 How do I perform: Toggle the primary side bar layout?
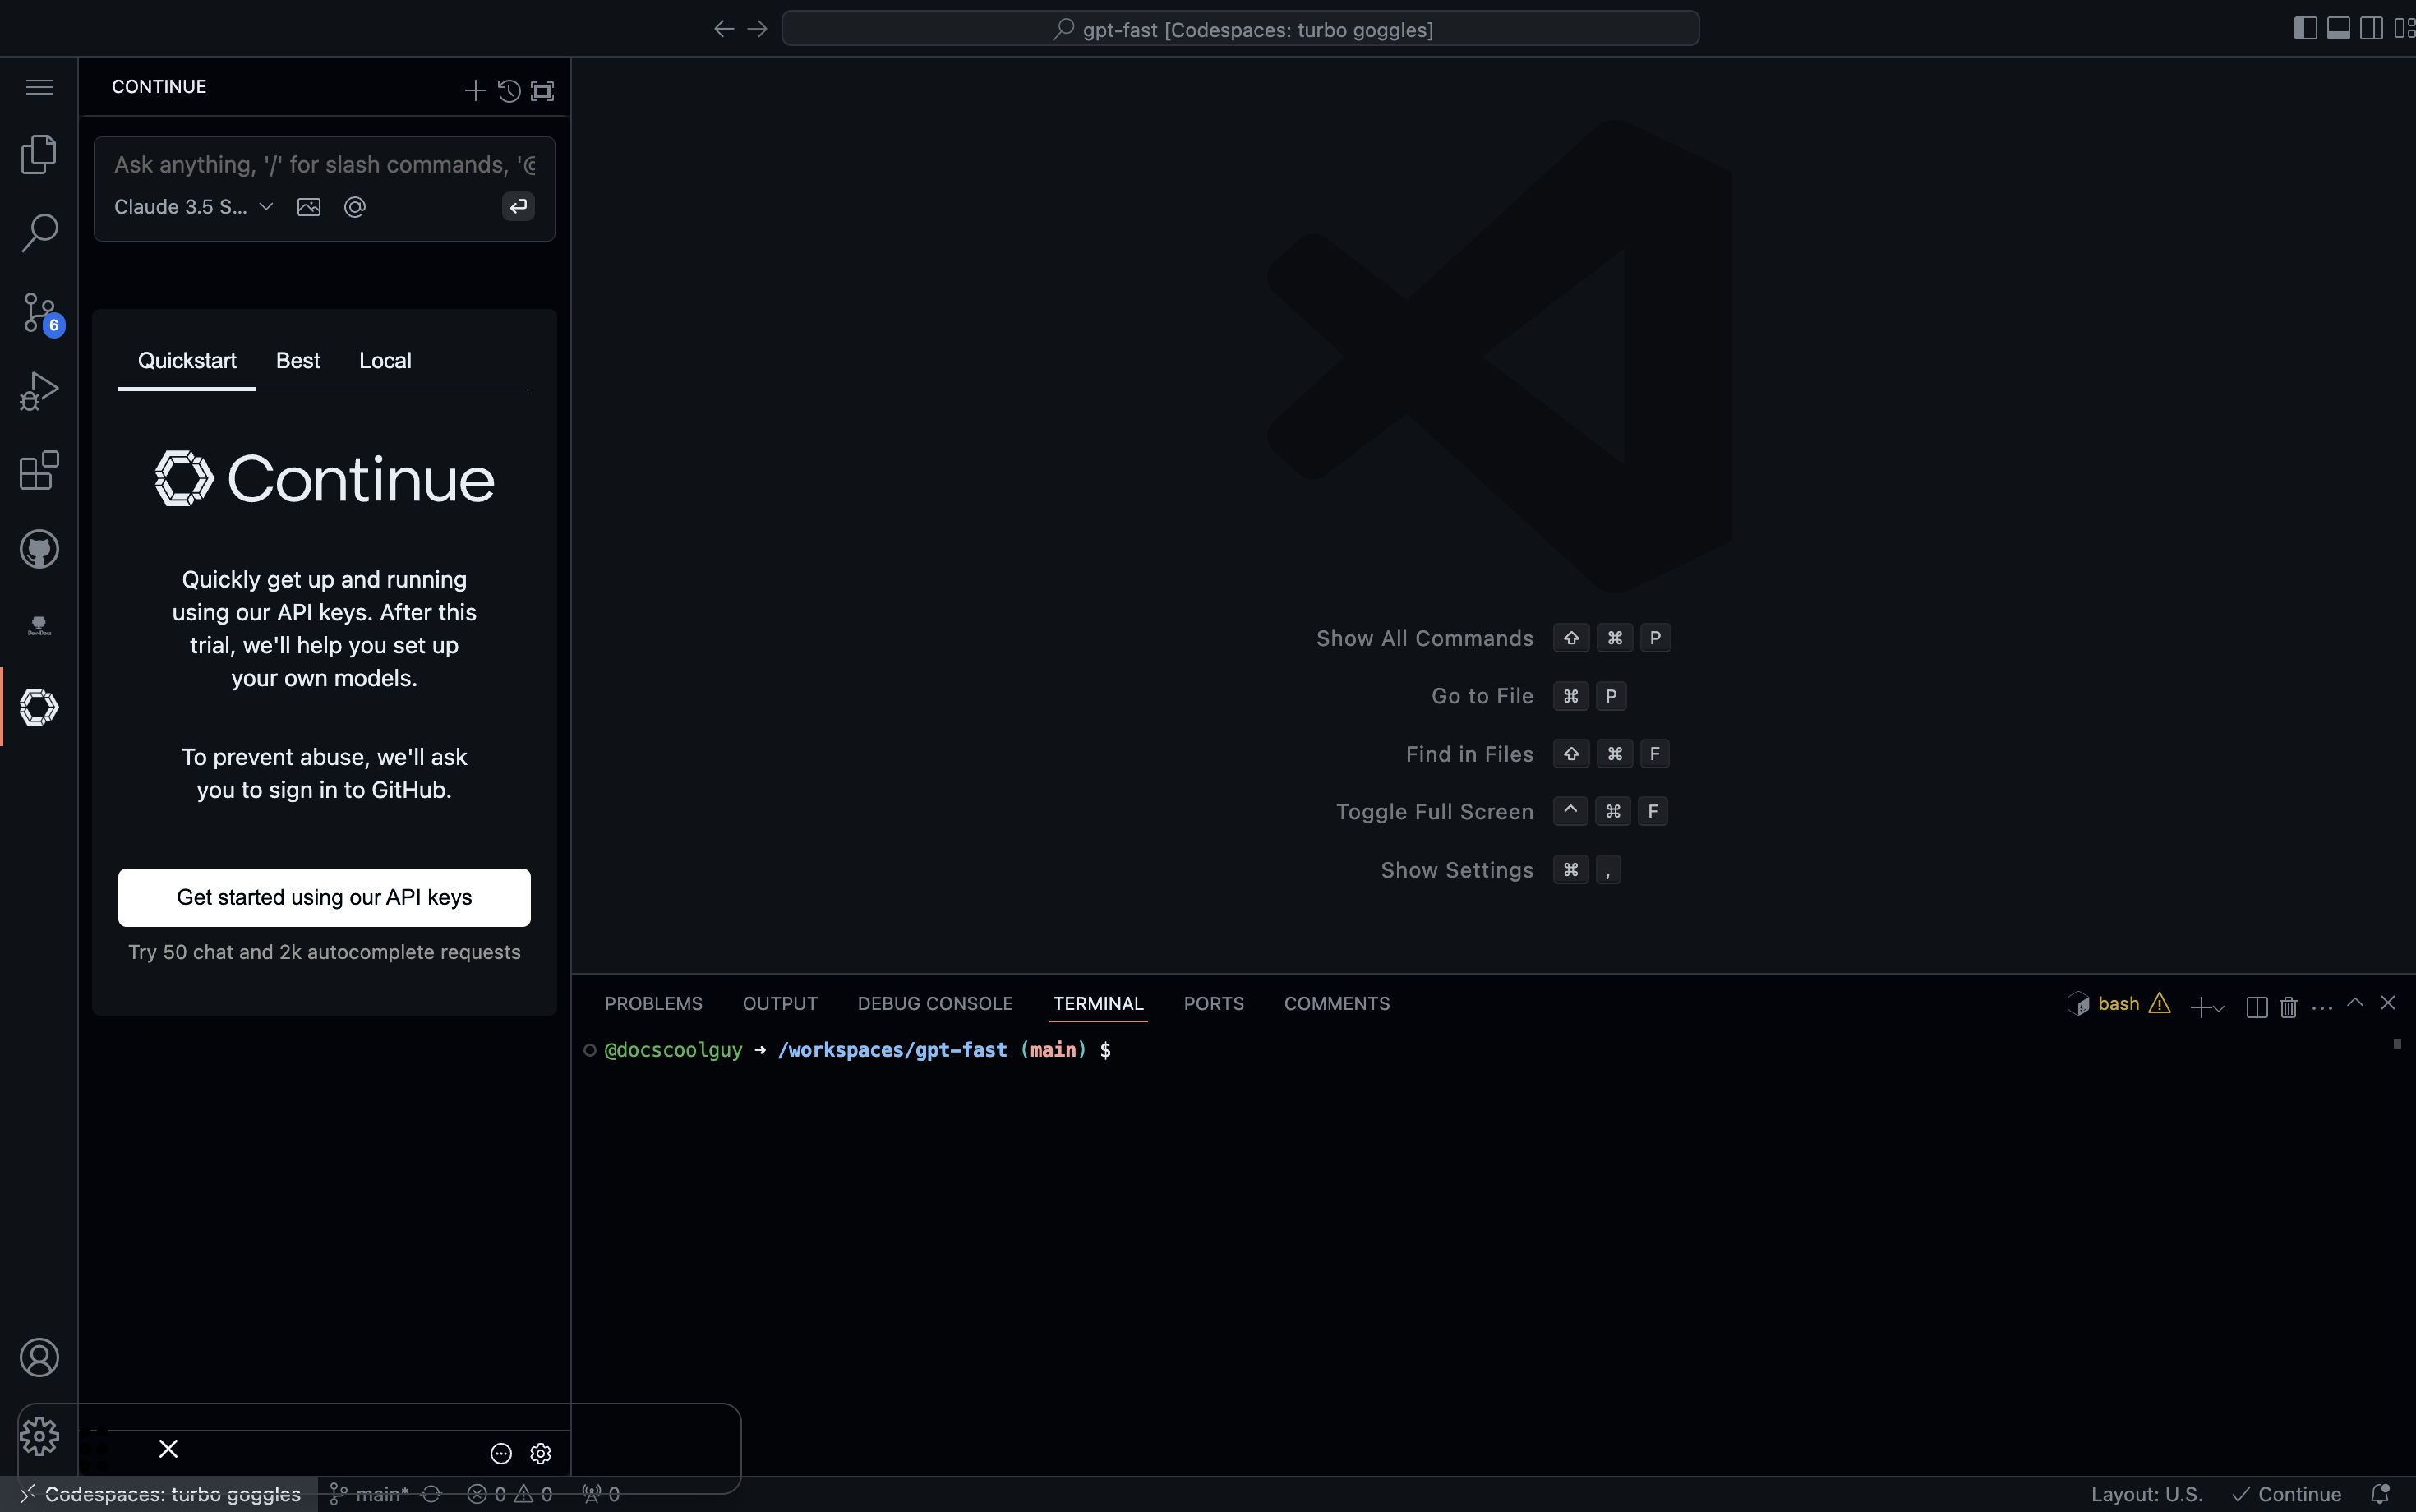pos(2304,28)
